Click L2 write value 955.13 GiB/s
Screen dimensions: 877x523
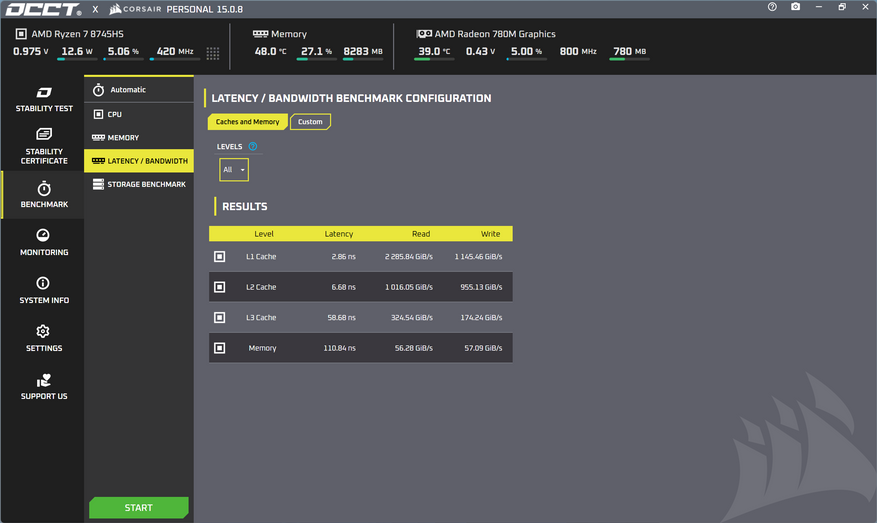point(482,287)
